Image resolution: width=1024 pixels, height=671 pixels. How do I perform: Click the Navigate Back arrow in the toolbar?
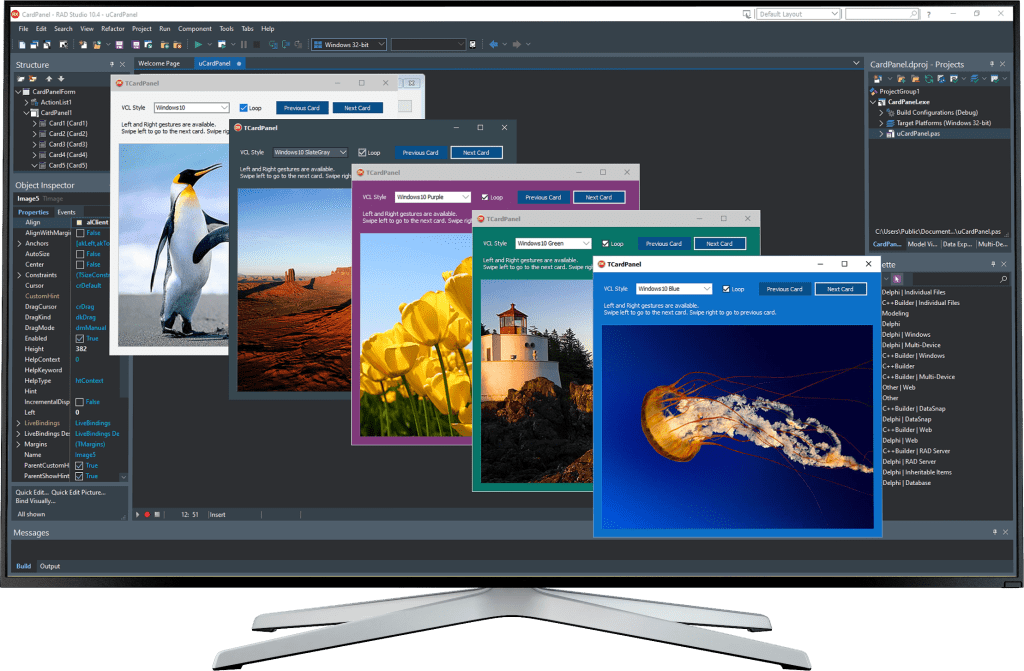click(x=494, y=44)
